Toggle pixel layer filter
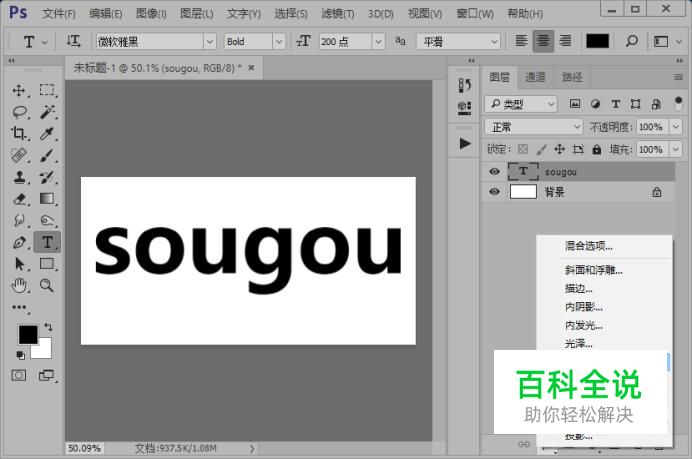 point(575,104)
